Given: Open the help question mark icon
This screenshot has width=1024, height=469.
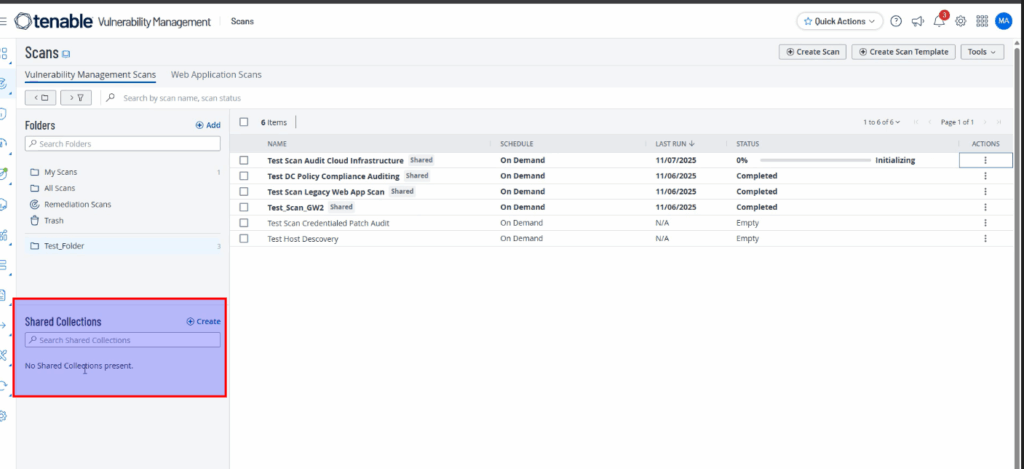Looking at the screenshot, I should [x=895, y=21].
